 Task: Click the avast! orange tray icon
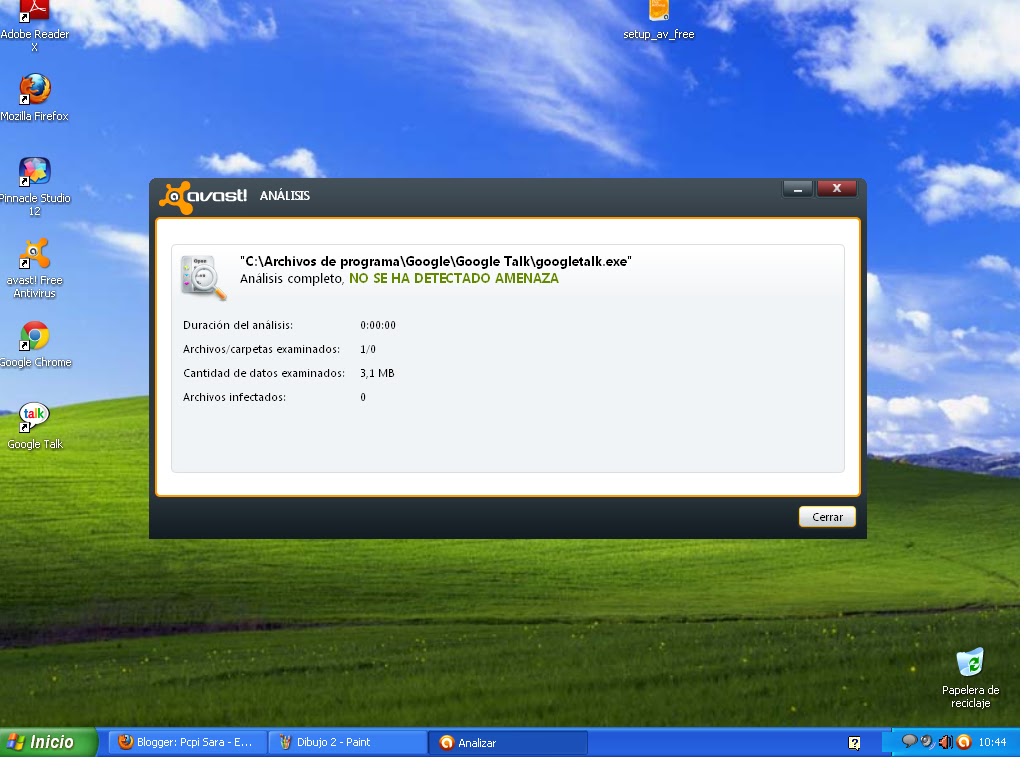point(965,743)
